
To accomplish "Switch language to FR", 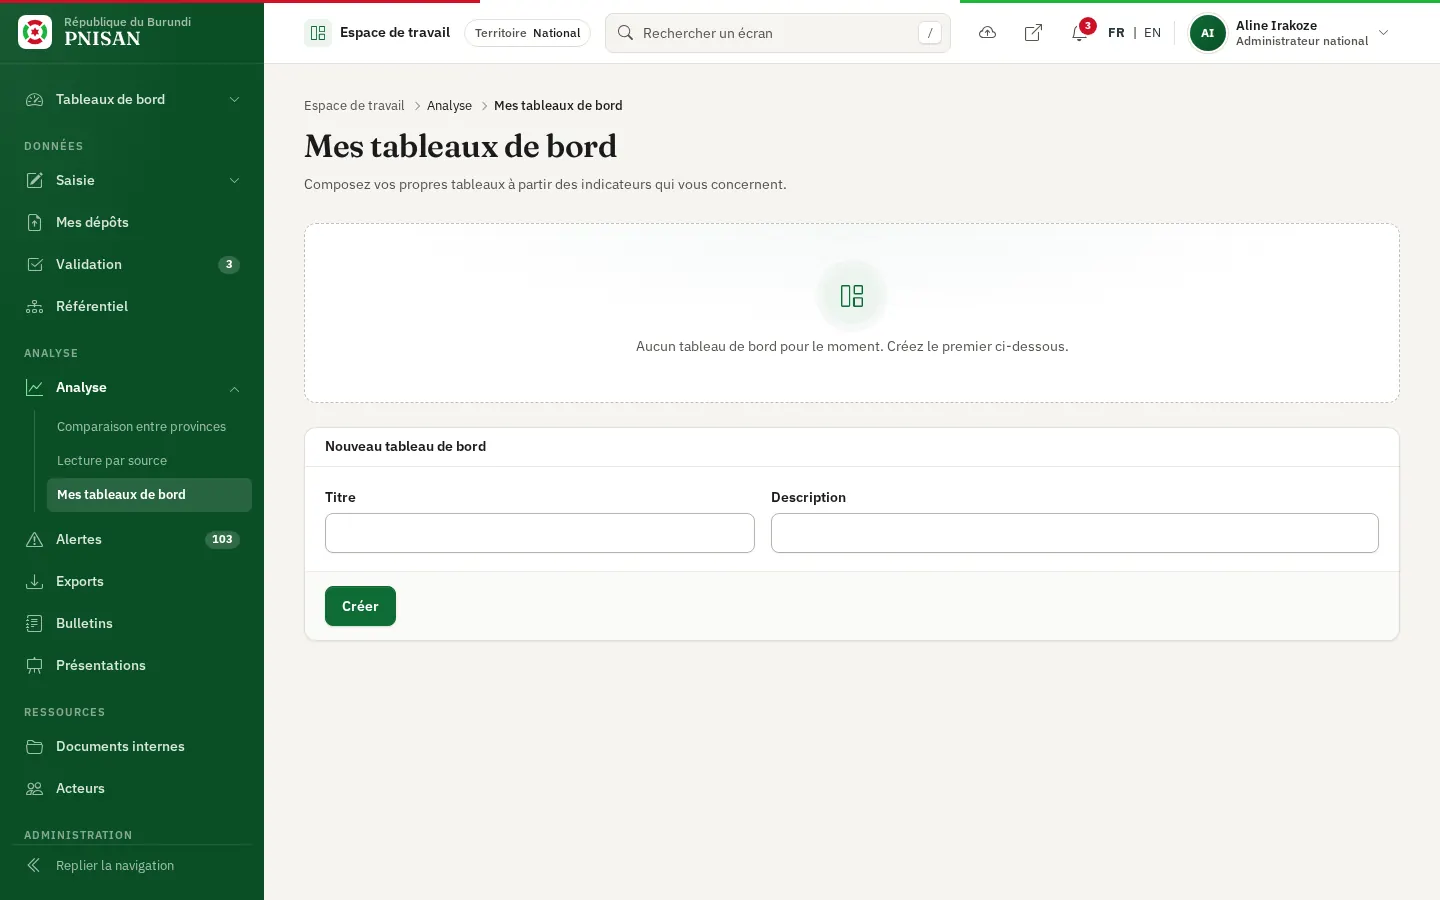I will [1116, 33].
